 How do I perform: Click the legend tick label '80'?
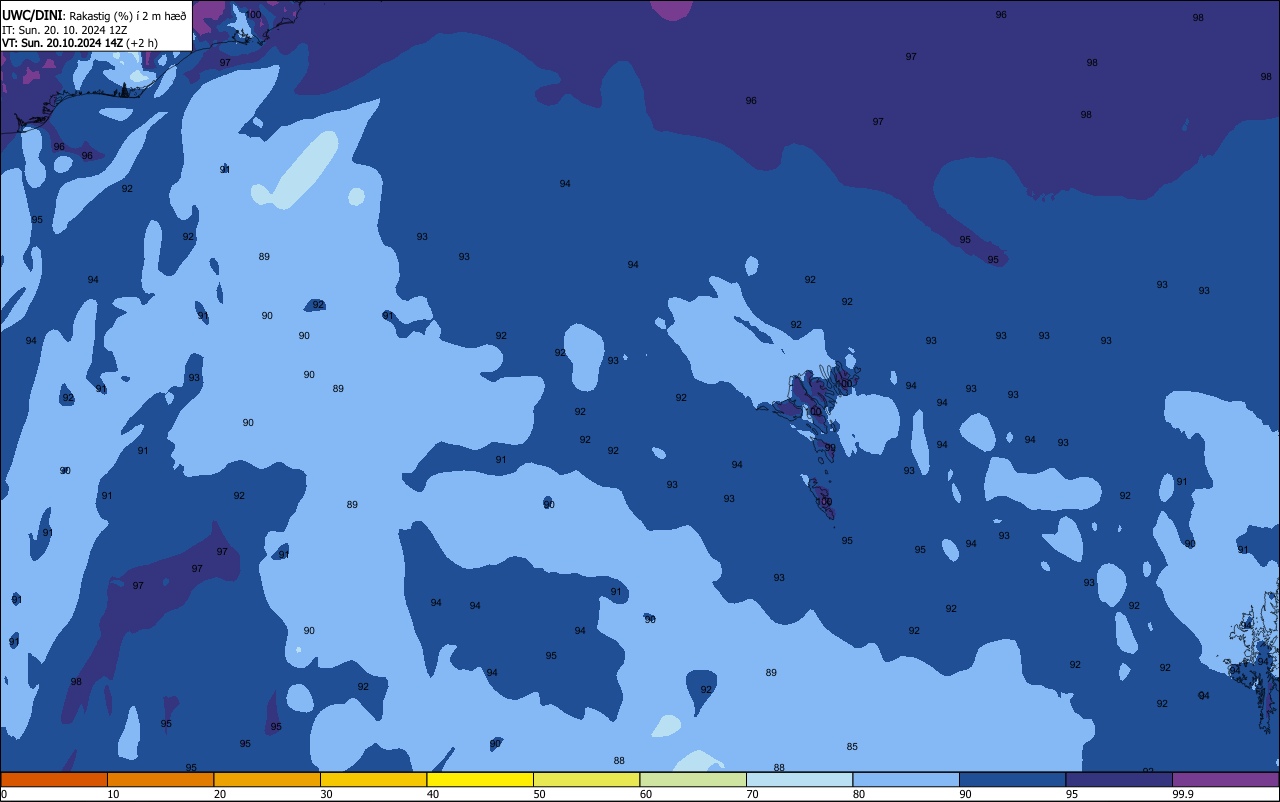pos(859,794)
